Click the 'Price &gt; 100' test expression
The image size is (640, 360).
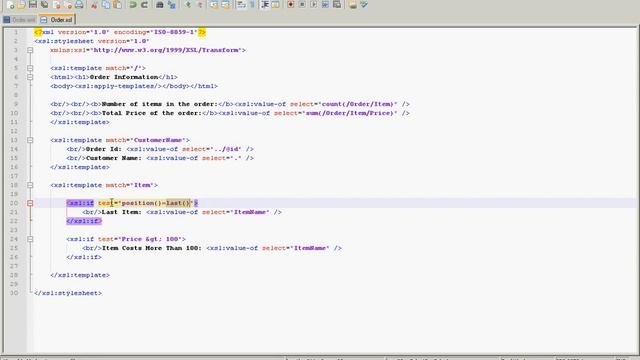[x=152, y=239]
